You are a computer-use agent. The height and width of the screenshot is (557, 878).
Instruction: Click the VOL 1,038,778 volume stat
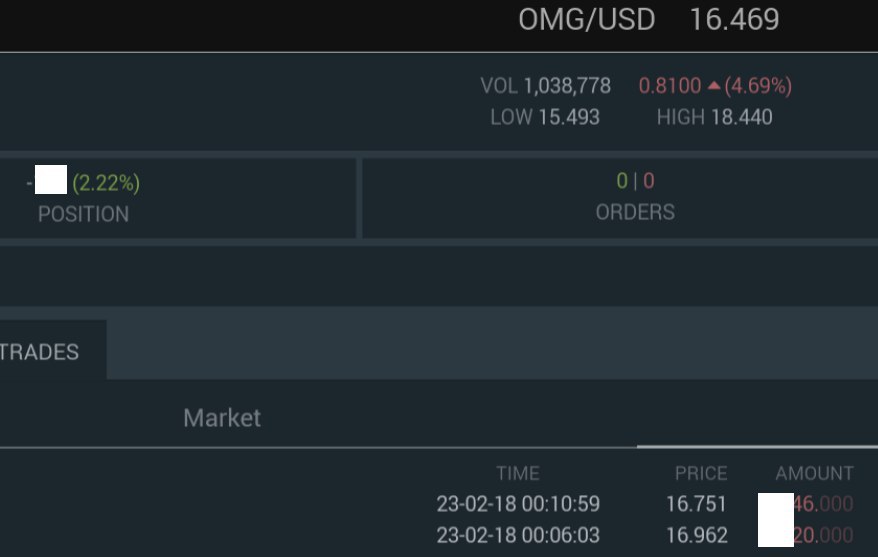tap(545, 86)
